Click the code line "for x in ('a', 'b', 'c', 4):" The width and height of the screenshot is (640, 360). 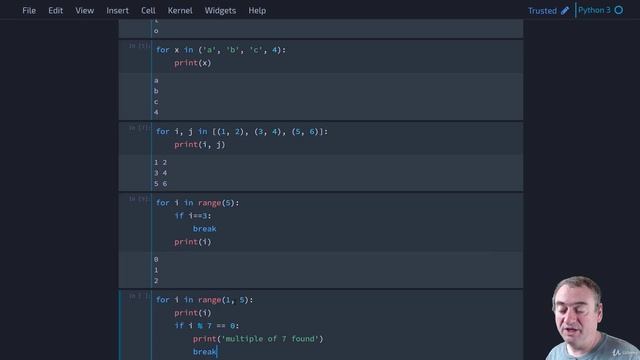pyautogui.click(x=221, y=50)
